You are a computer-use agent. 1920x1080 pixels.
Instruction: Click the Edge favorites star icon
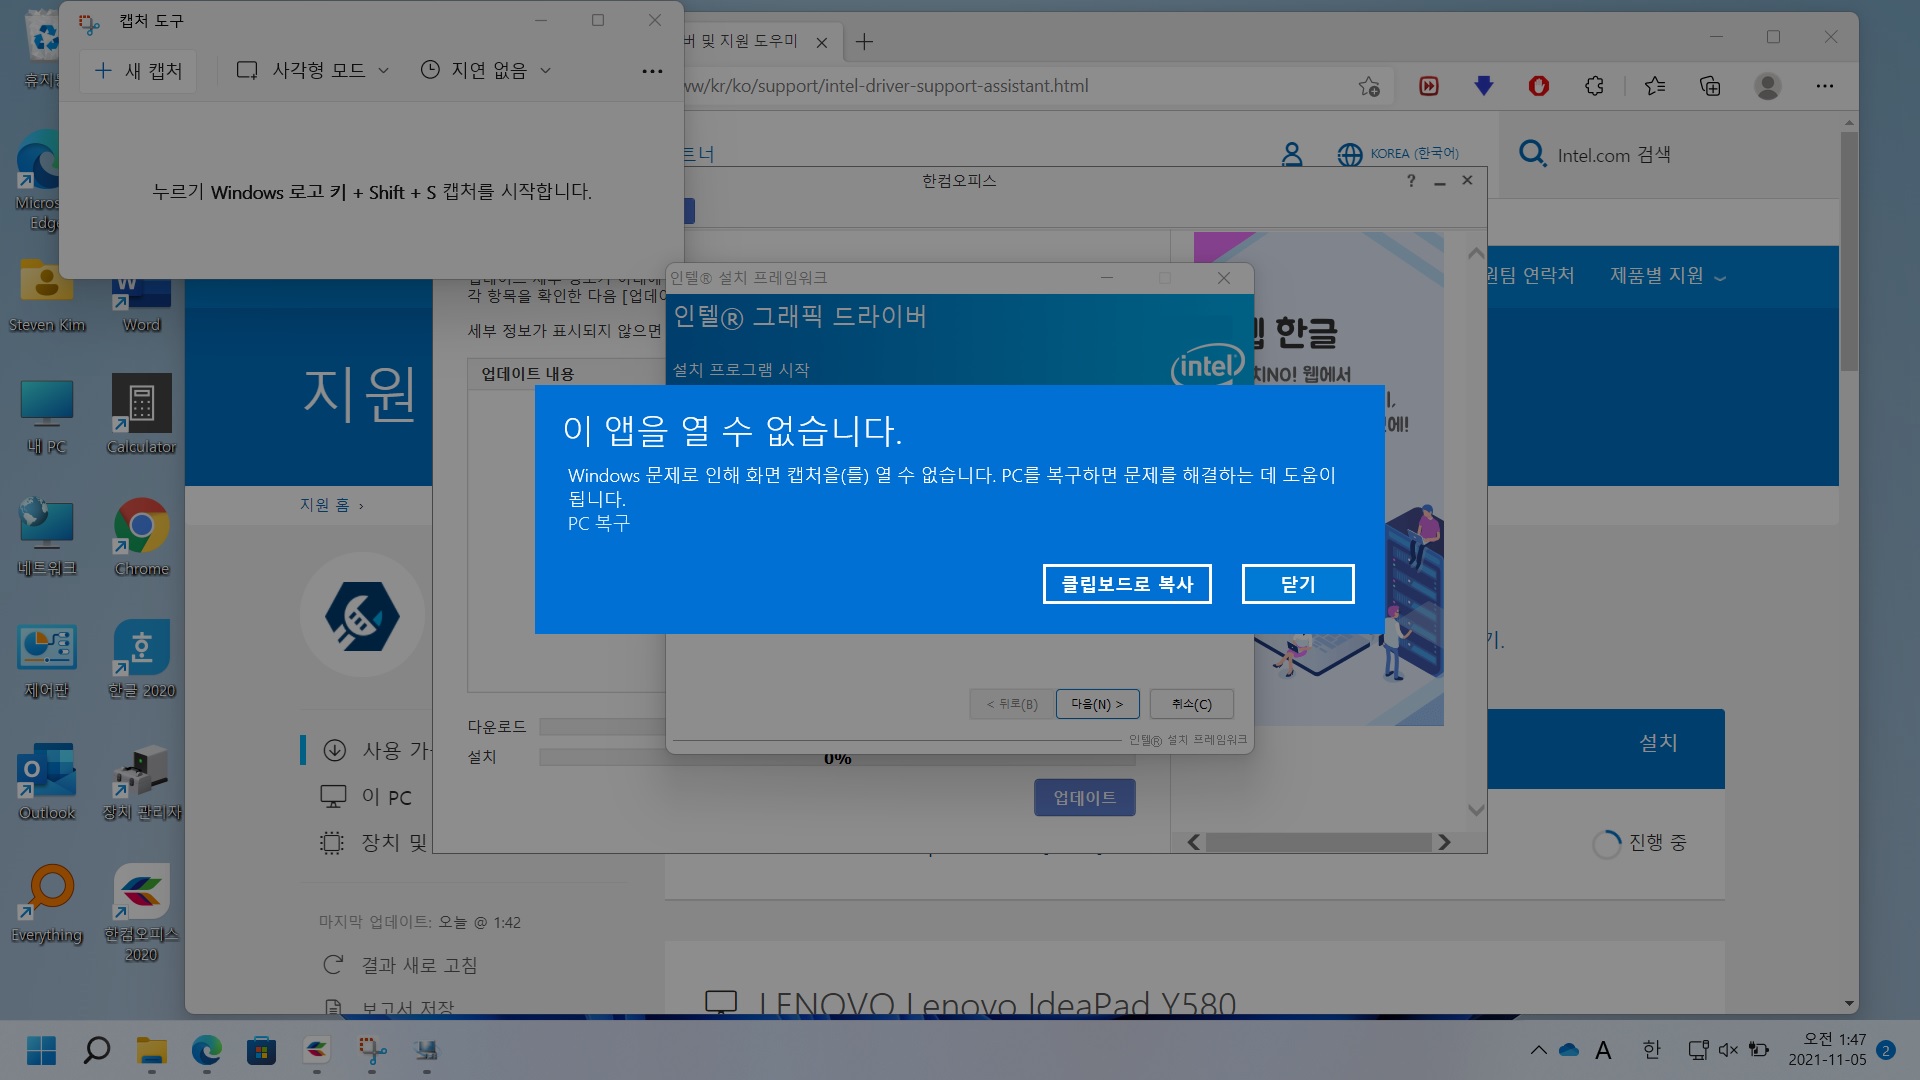coord(1369,86)
